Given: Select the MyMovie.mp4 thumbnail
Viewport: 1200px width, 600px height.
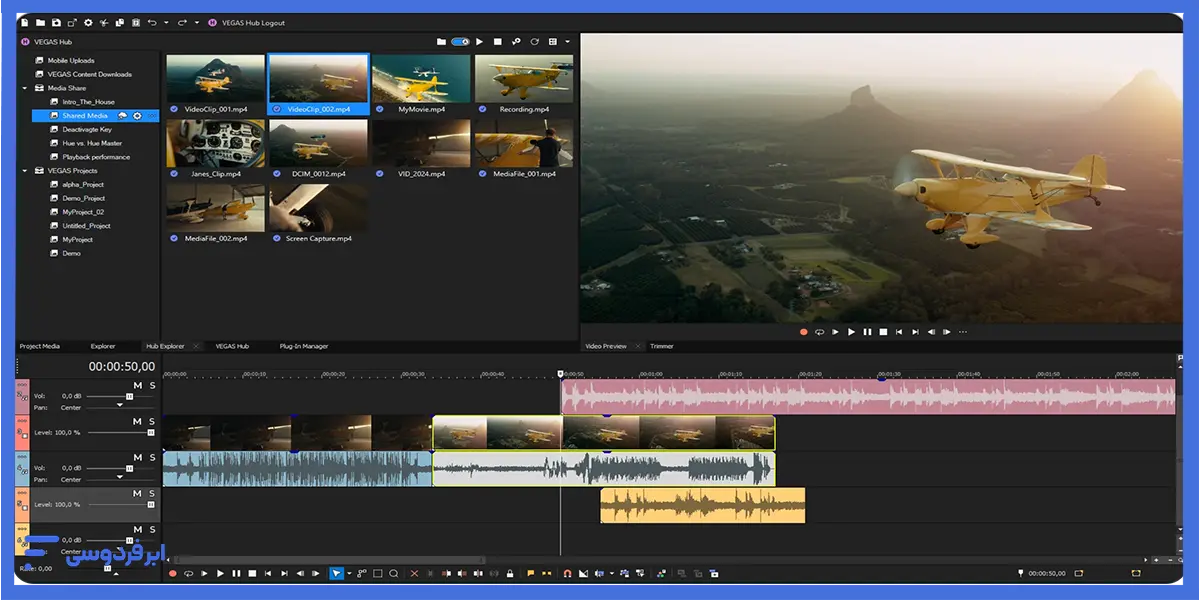Looking at the screenshot, I should point(421,78).
